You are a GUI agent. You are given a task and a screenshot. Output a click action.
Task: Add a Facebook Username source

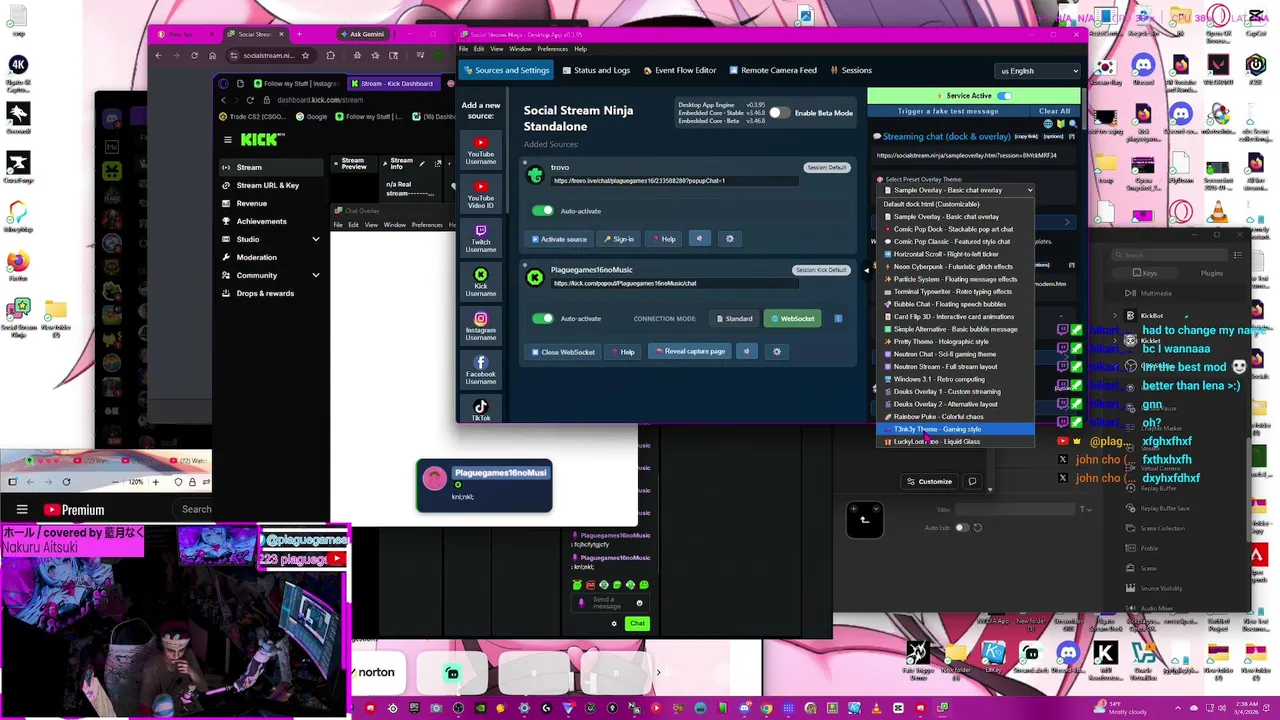480,370
